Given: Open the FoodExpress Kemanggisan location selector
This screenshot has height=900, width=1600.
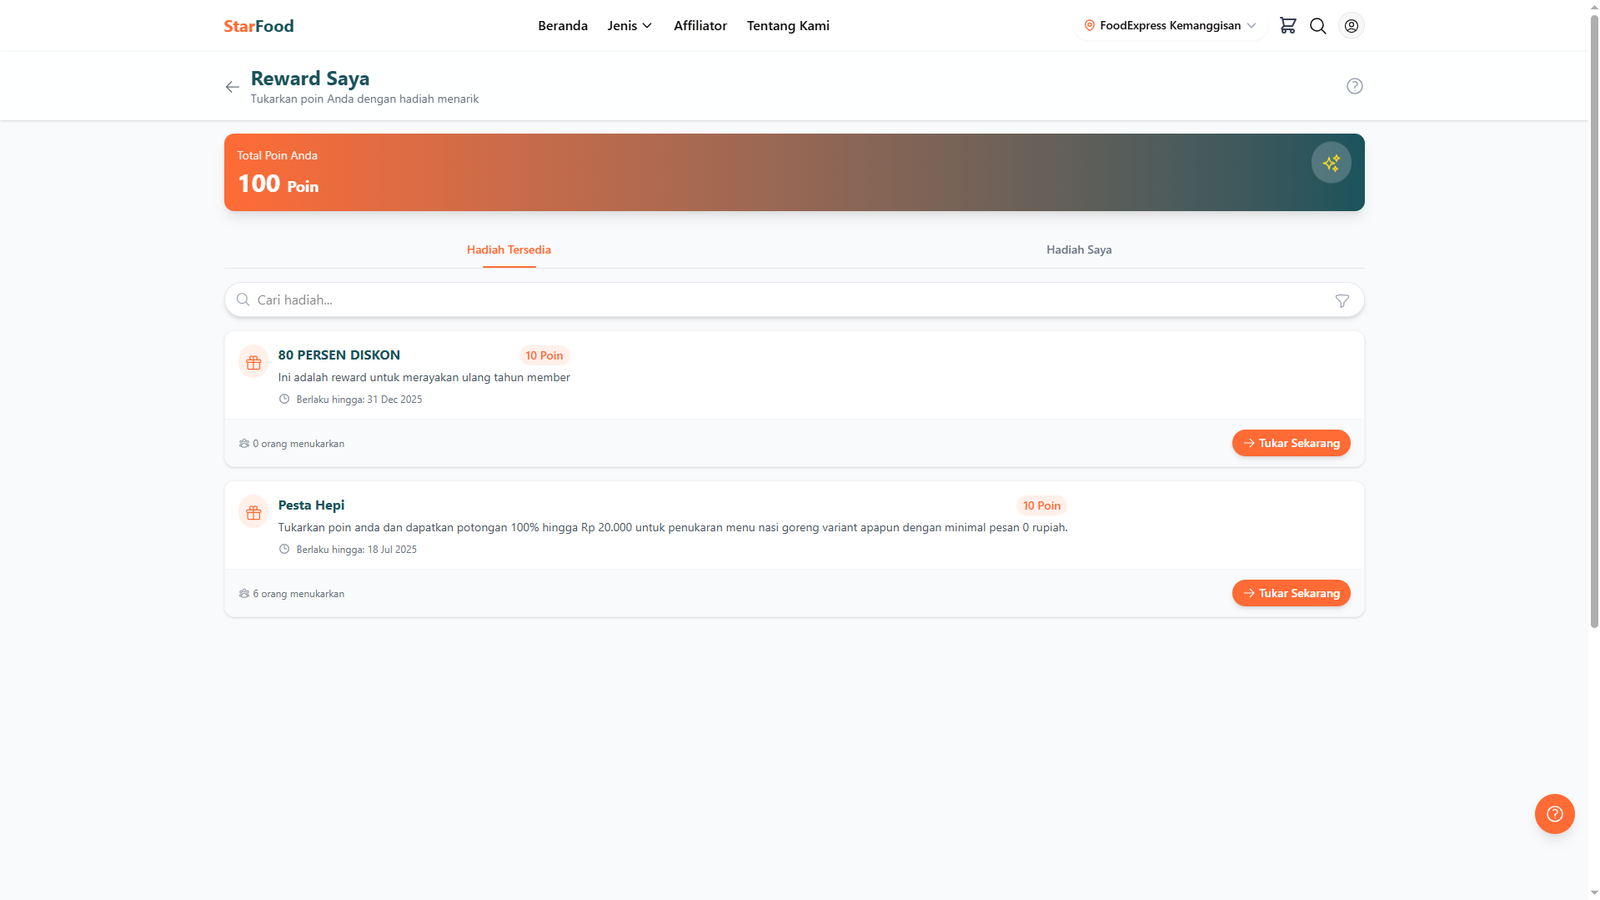Looking at the screenshot, I should pyautogui.click(x=1170, y=26).
